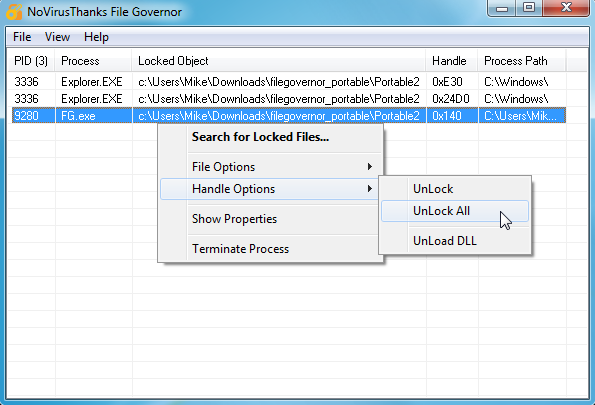This screenshot has width=595, height=405.
Task: Click the C:\Users\Mik... process path cell
Action: [521, 116]
